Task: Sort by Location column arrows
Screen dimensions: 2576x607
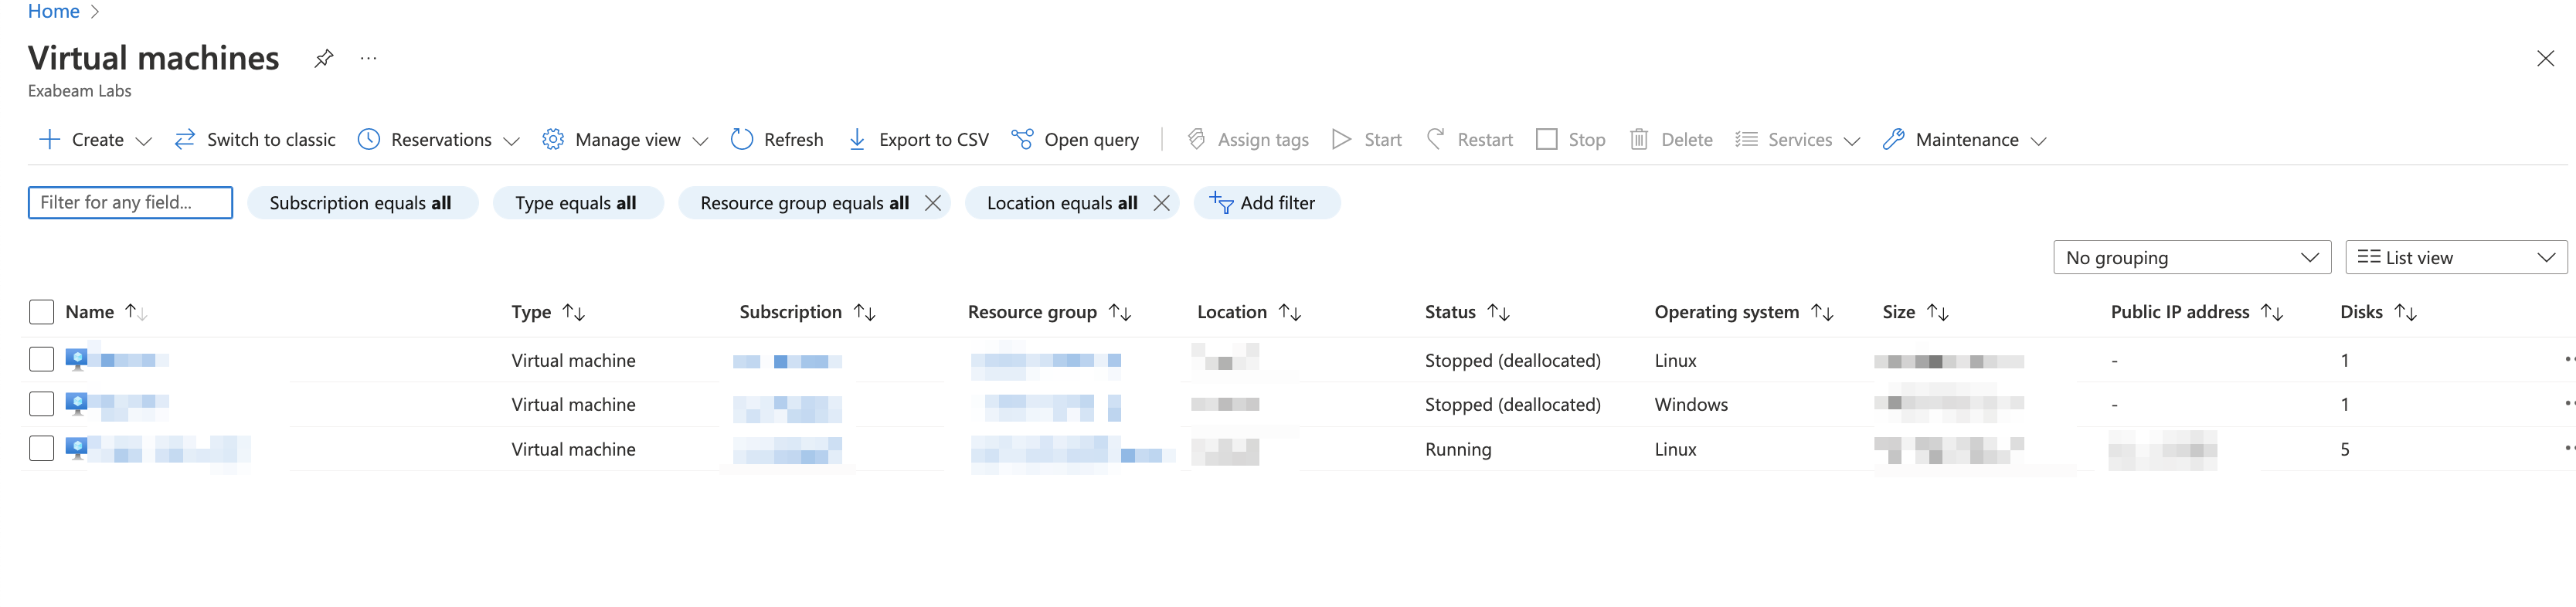Action: (1290, 313)
